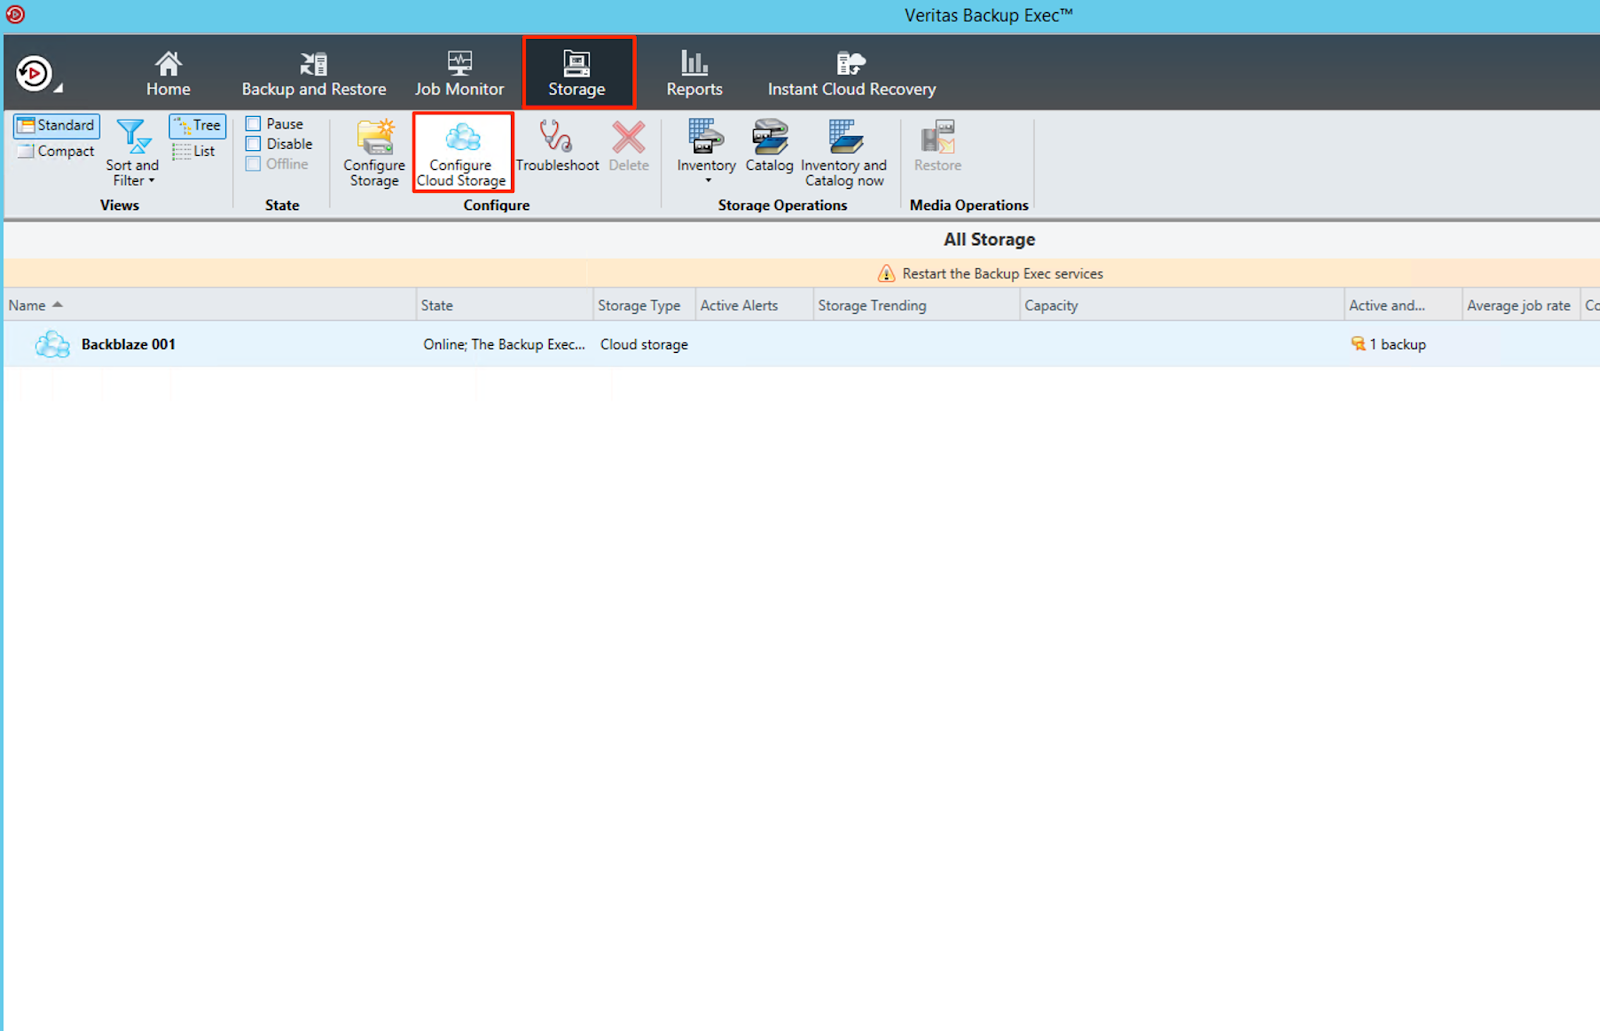Switch to Standard view
Image resolution: width=1600 pixels, height=1031 pixels.
(x=56, y=125)
